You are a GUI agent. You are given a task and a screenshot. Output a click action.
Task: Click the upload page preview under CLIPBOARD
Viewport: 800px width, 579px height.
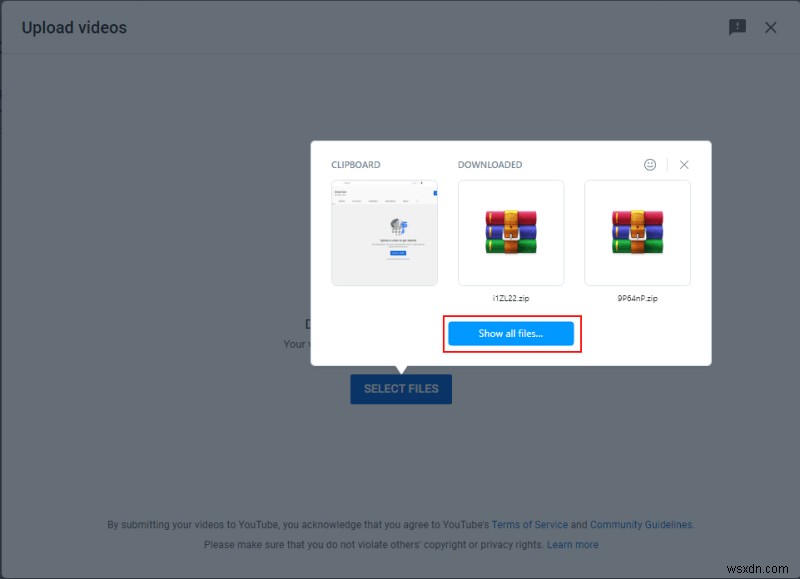pyautogui.click(x=384, y=232)
